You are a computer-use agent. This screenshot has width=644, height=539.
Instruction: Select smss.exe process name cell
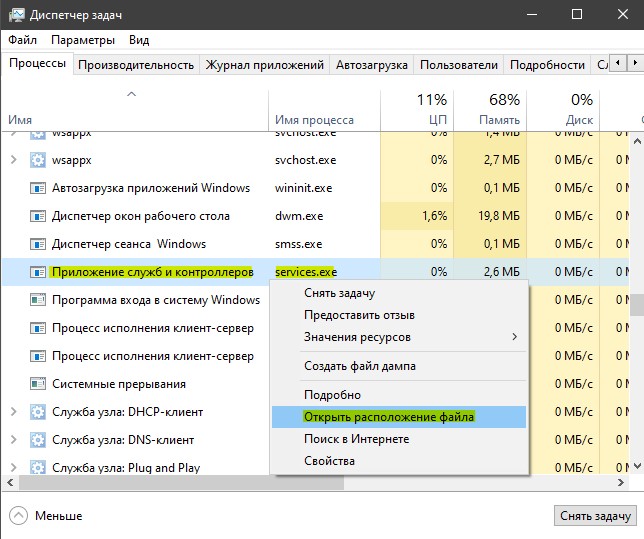click(x=299, y=244)
